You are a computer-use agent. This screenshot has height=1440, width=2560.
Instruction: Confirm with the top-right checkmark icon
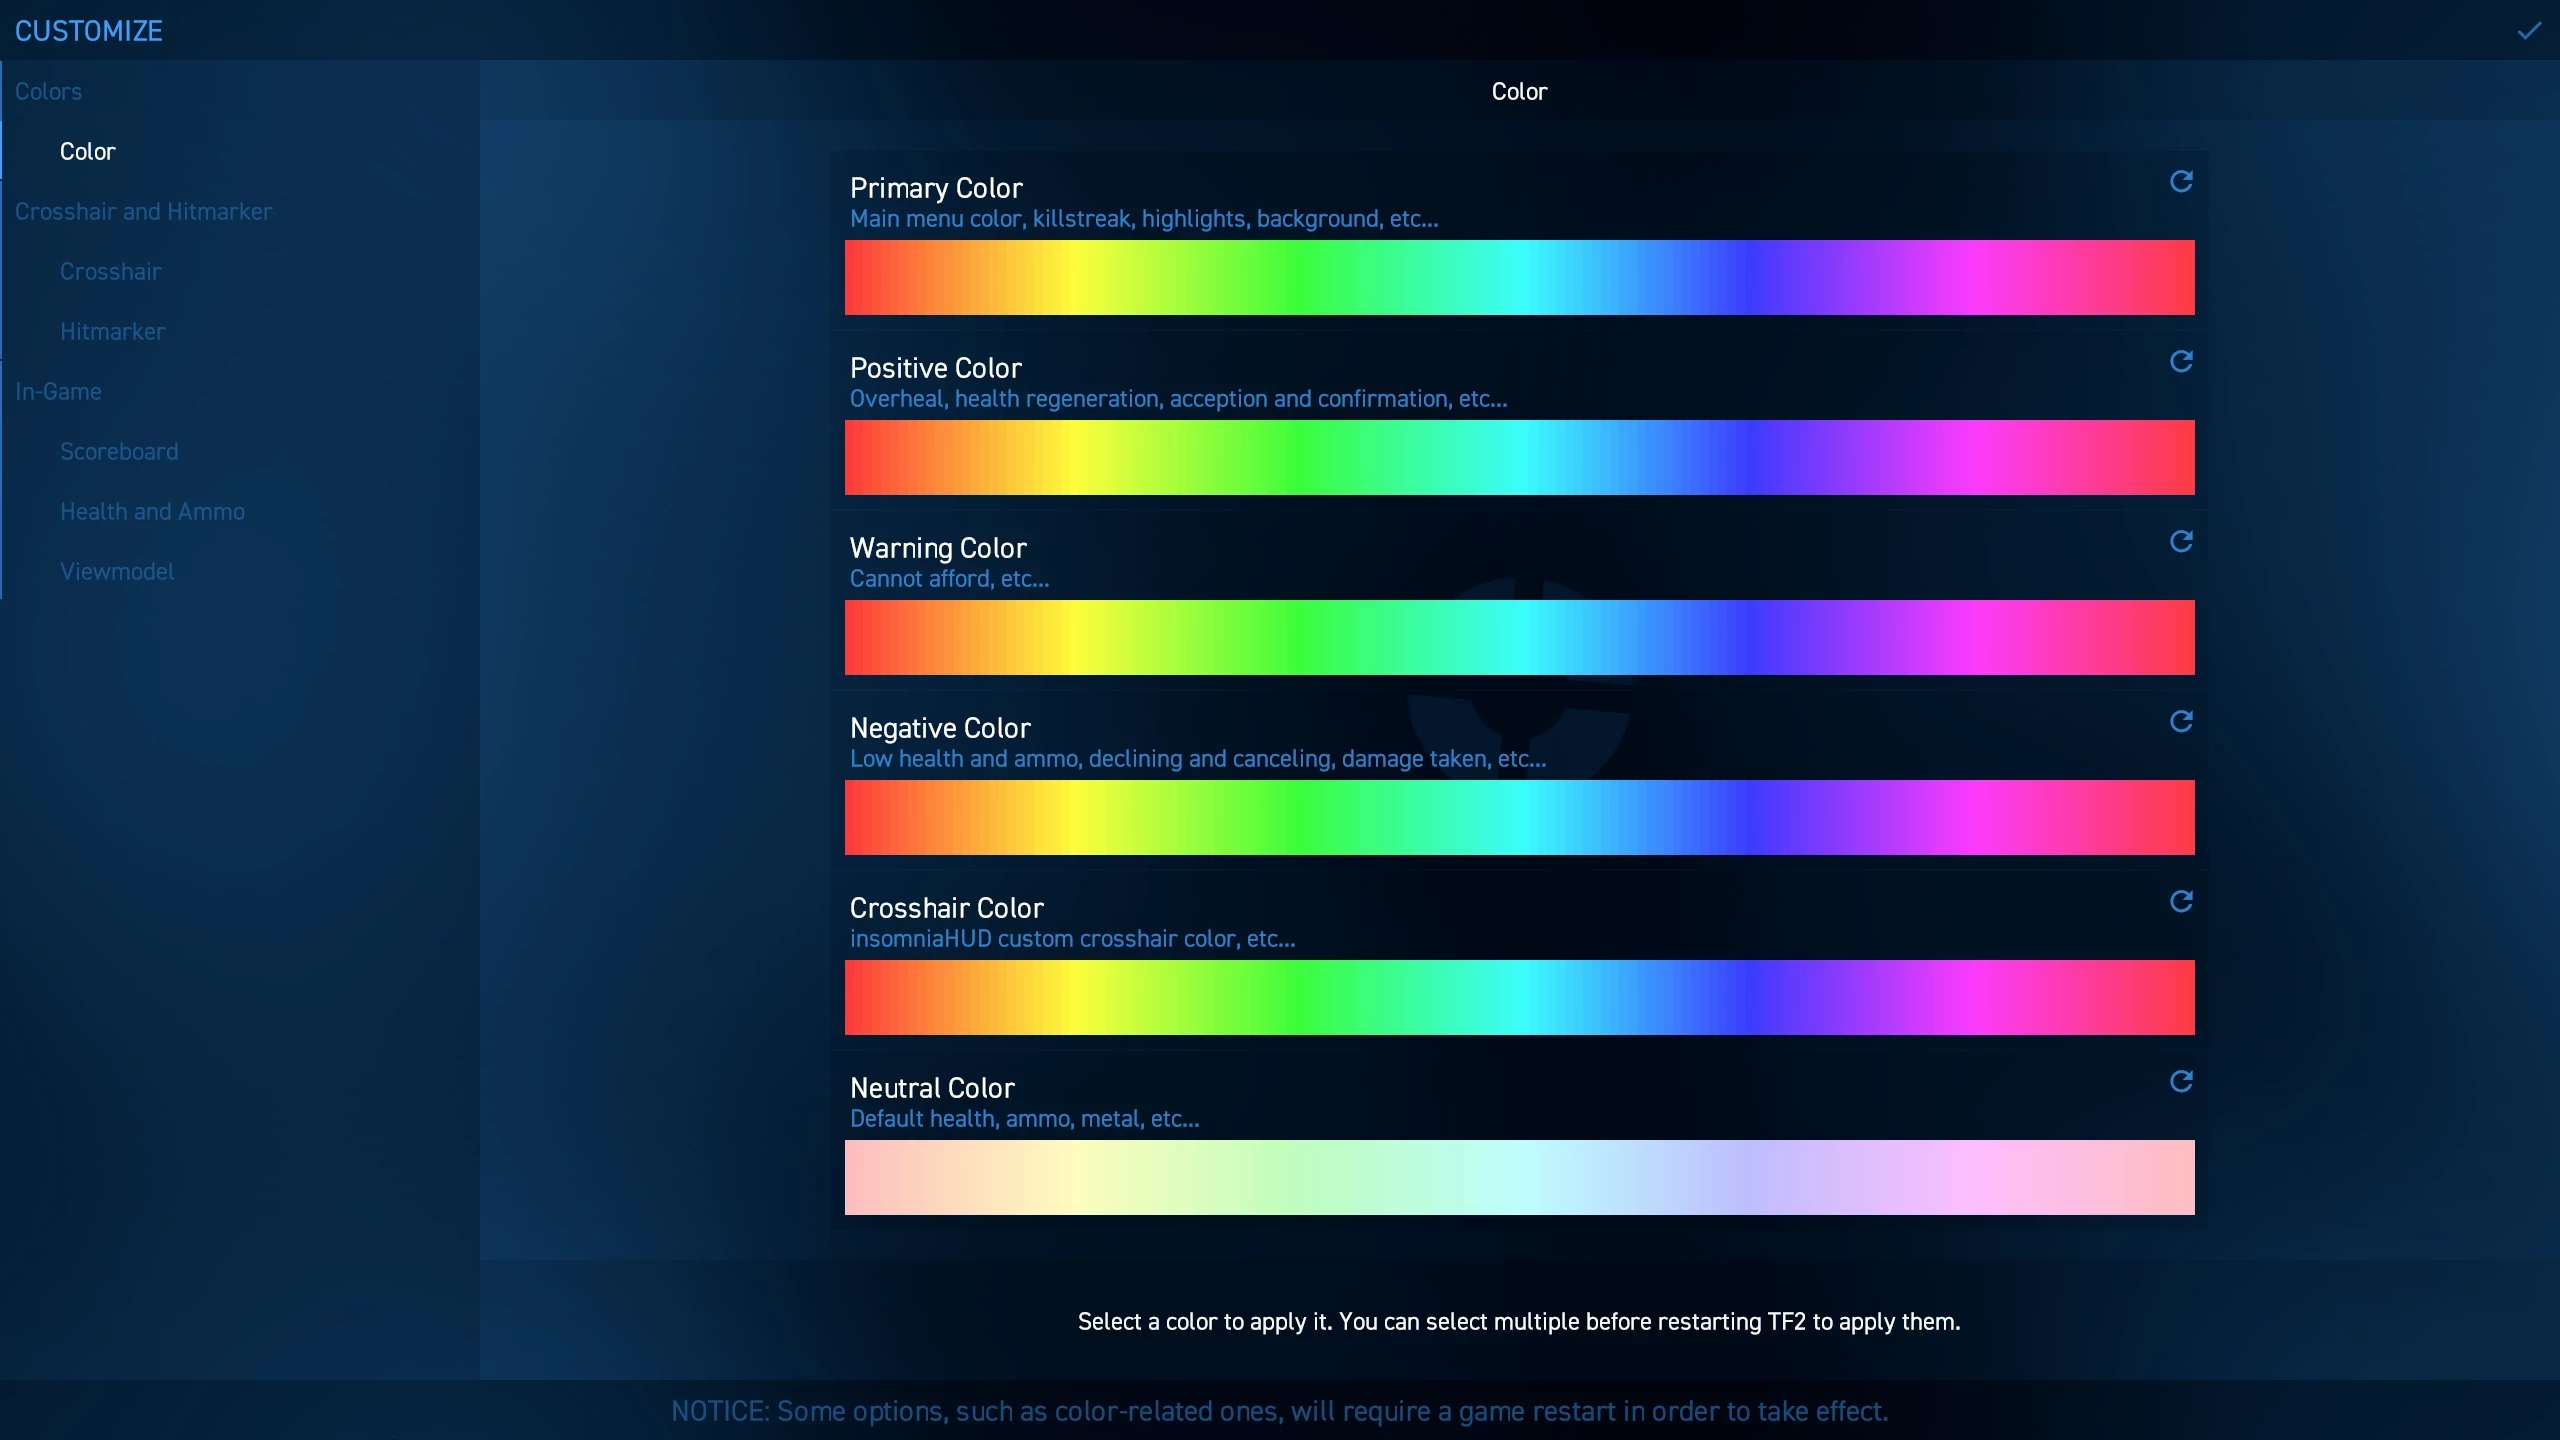[x=2529, y=31]
